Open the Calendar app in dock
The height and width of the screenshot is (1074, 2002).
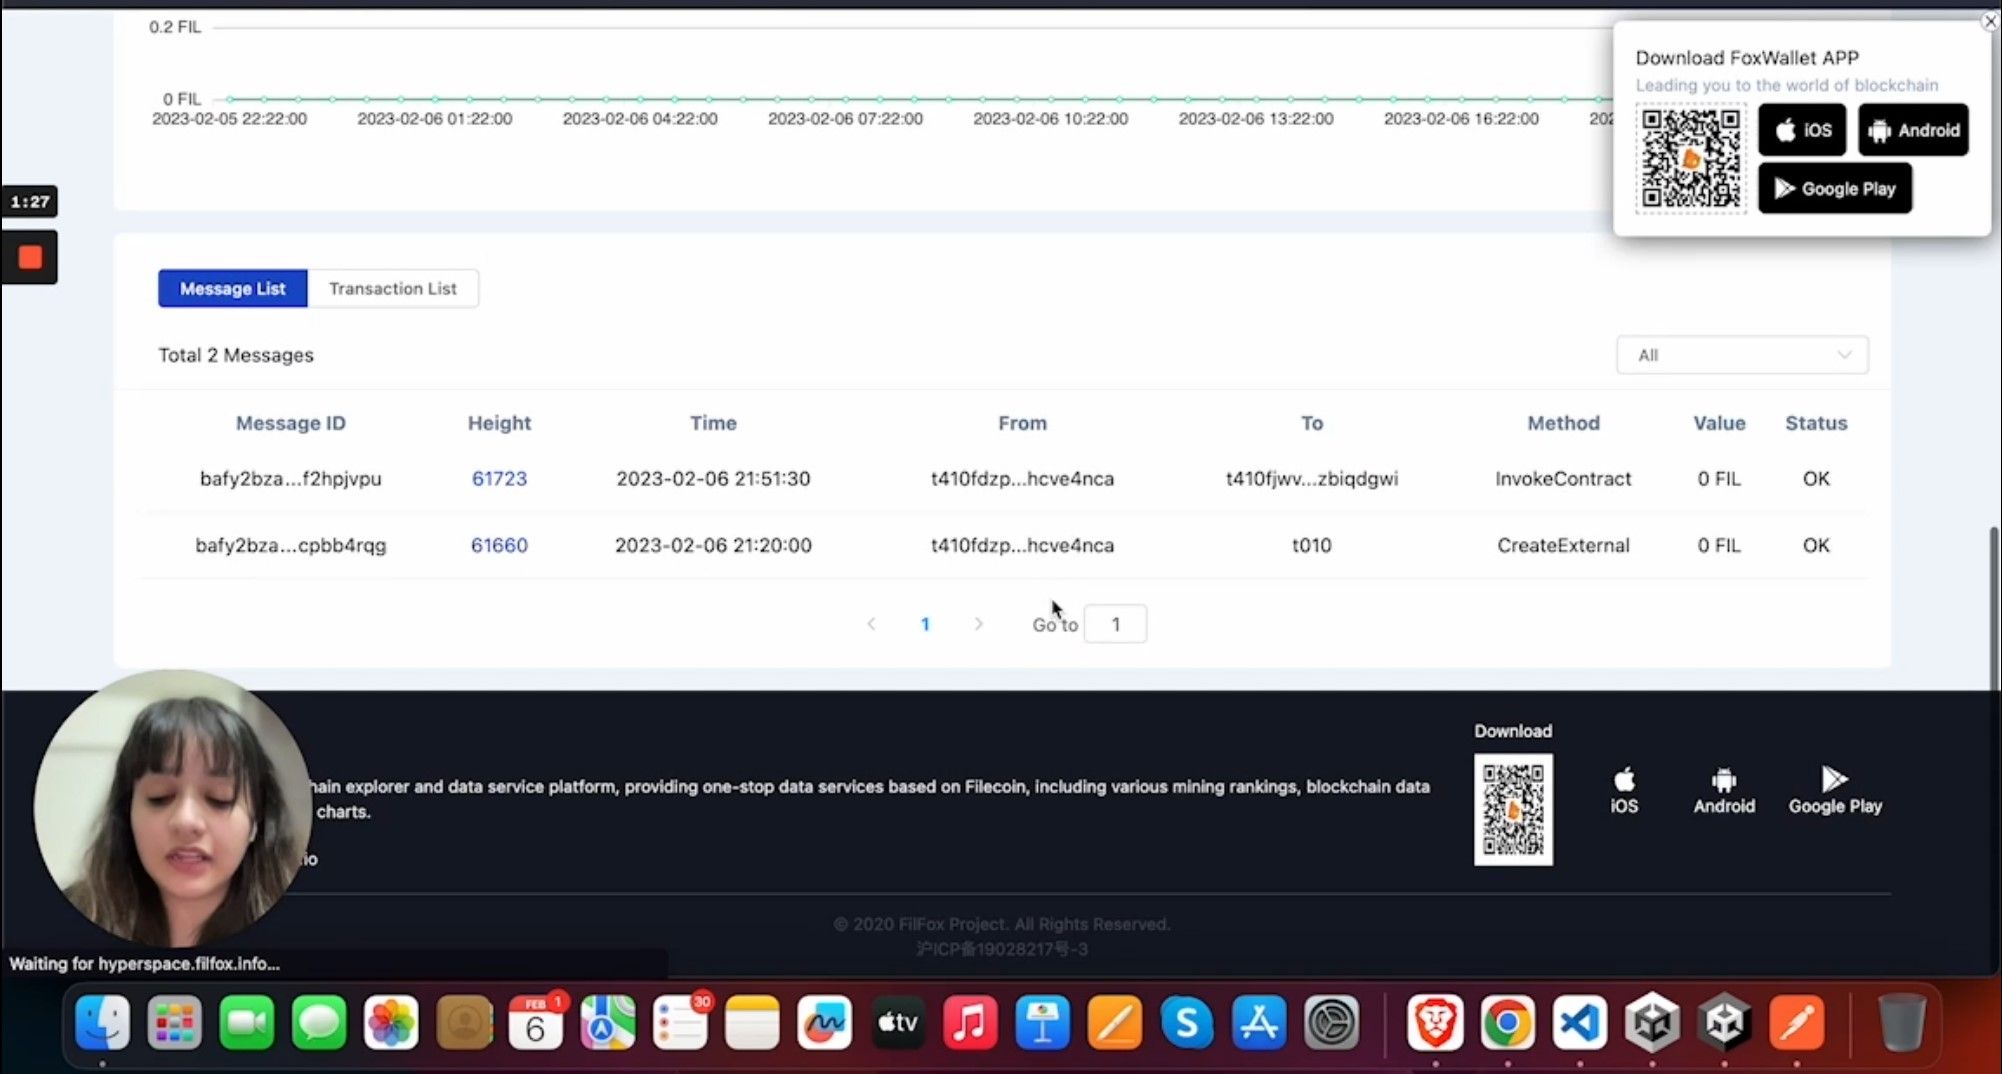coord(536,1023)
